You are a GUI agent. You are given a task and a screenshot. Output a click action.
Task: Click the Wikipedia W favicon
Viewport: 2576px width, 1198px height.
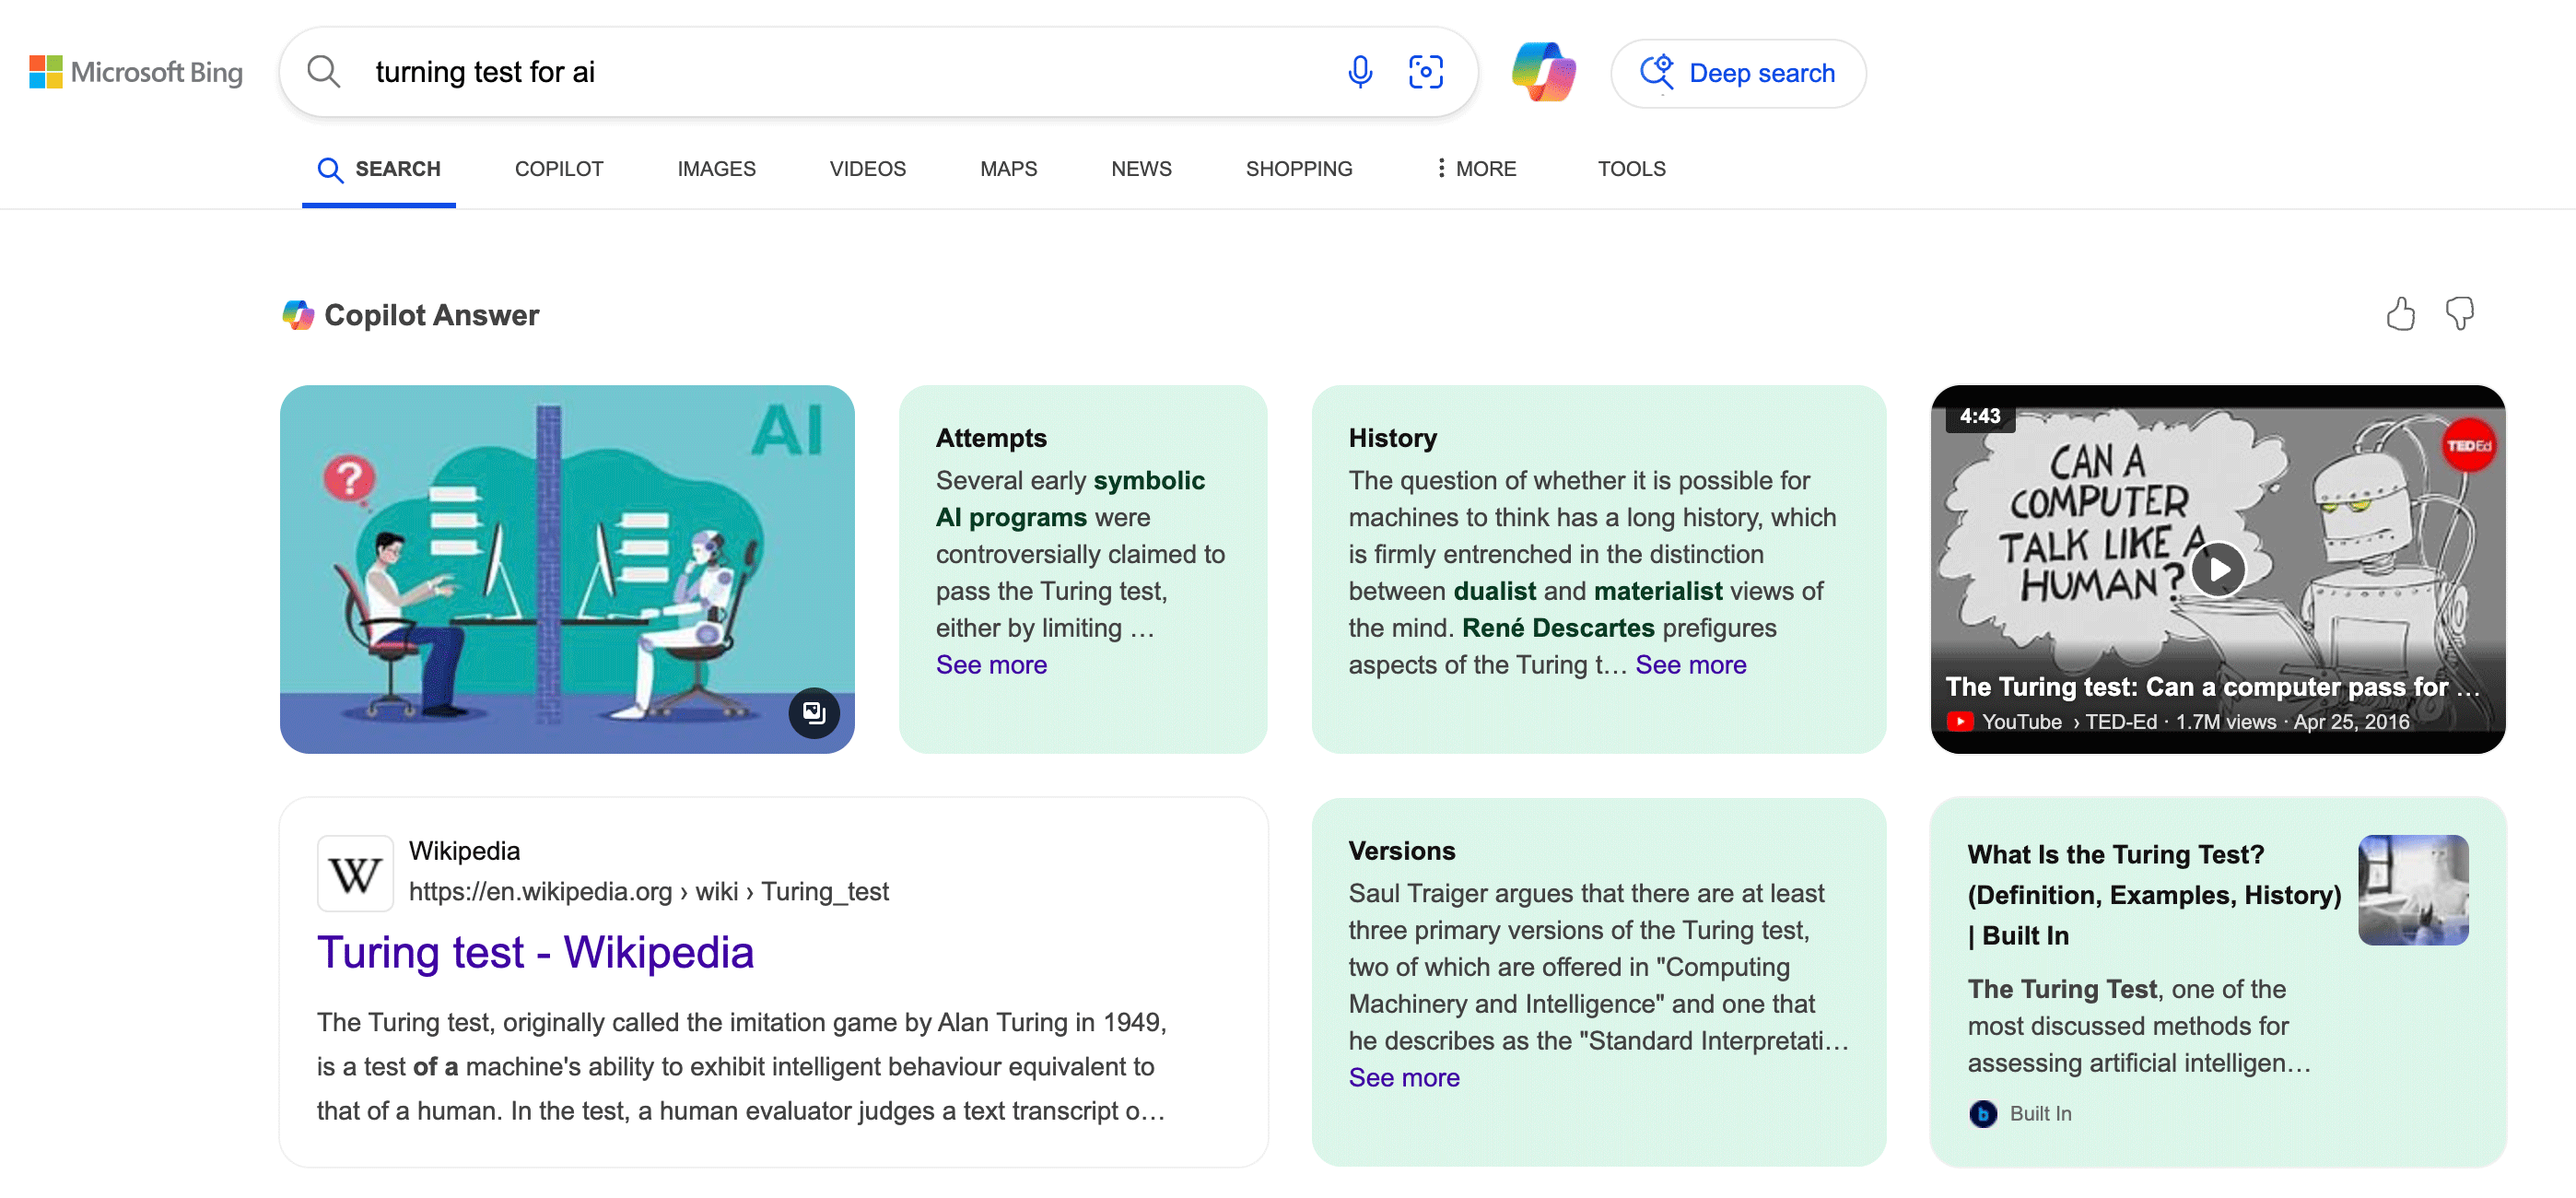coord(355,873)
